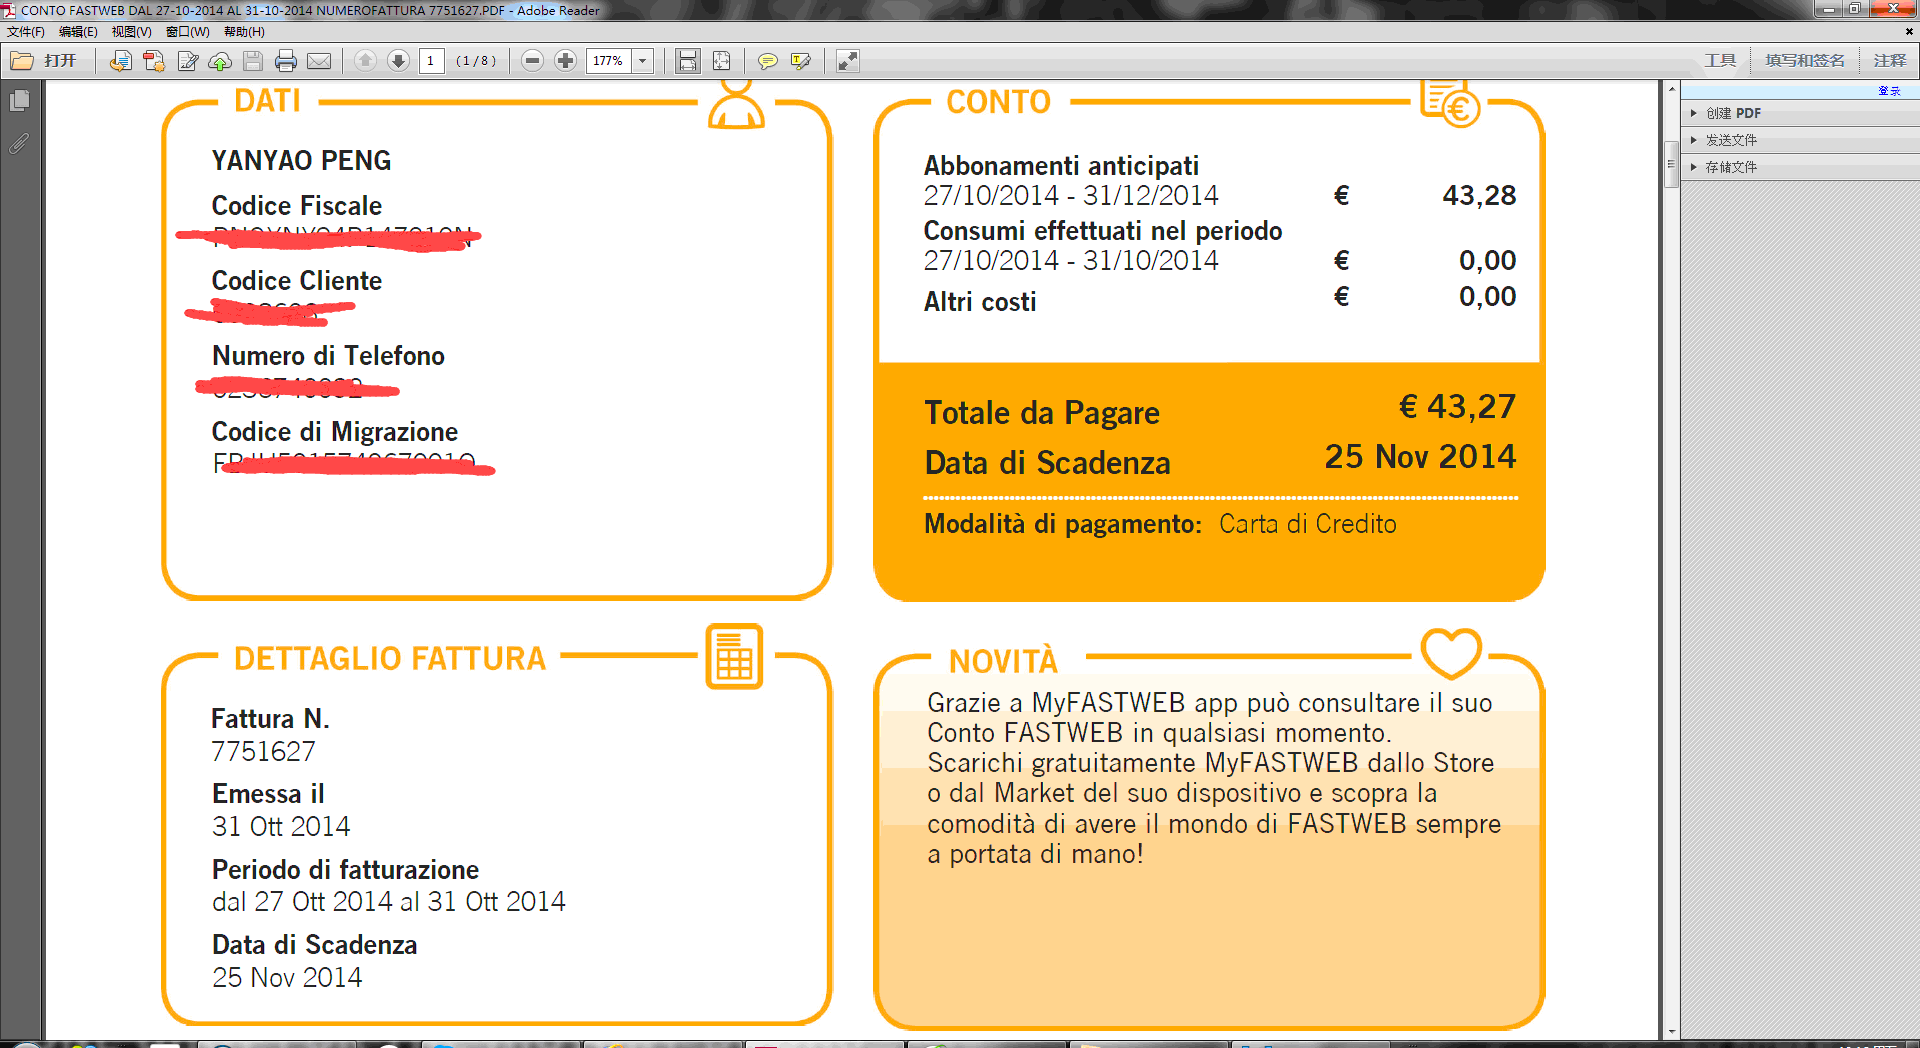
Task: Click the Convert PDF export icon
Action: pyautogui.click(x=153, y=61)
